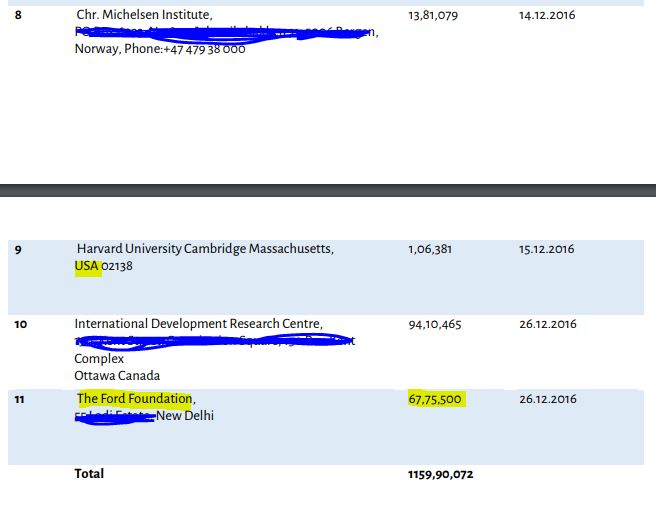Image resolution: width=656 pixels, height=521 pixels.
Task: Click the amount 1,06,381
Action: coord(430,249)
